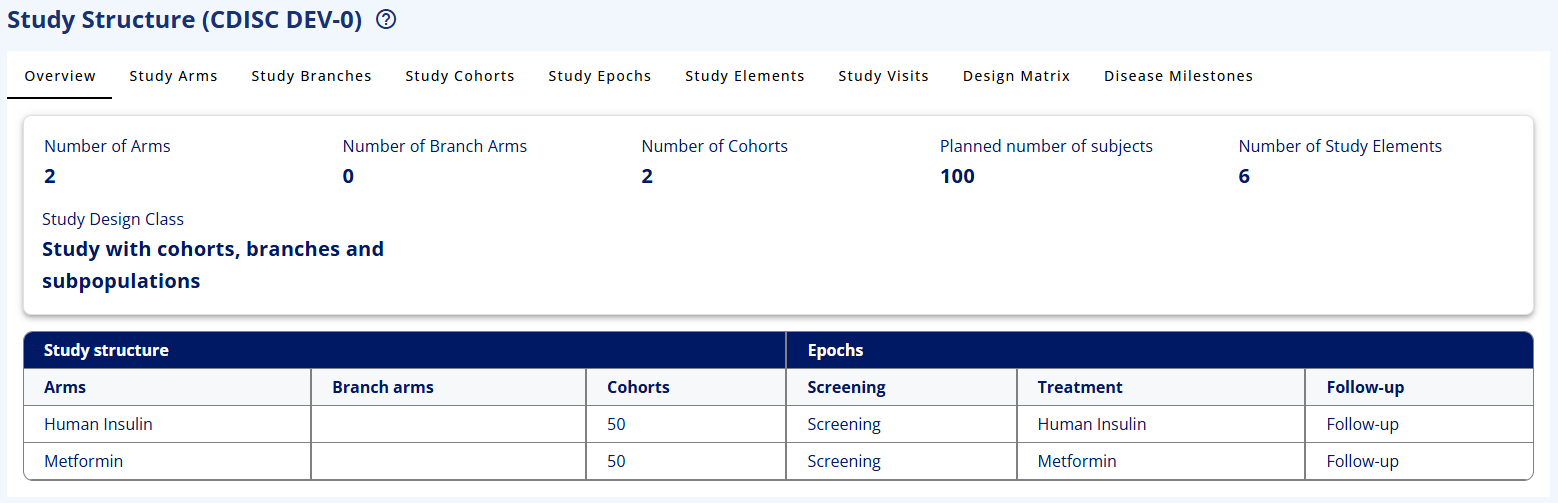The width and height of the screenshot is (1558, 503).
Task: Open the Study Arms tab
Action: tap(173, 76)
